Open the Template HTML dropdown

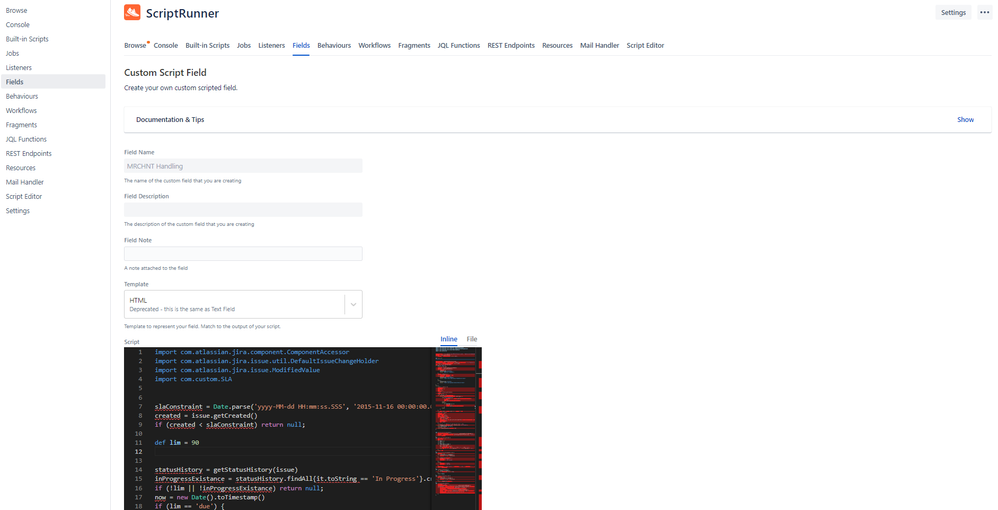243,304
